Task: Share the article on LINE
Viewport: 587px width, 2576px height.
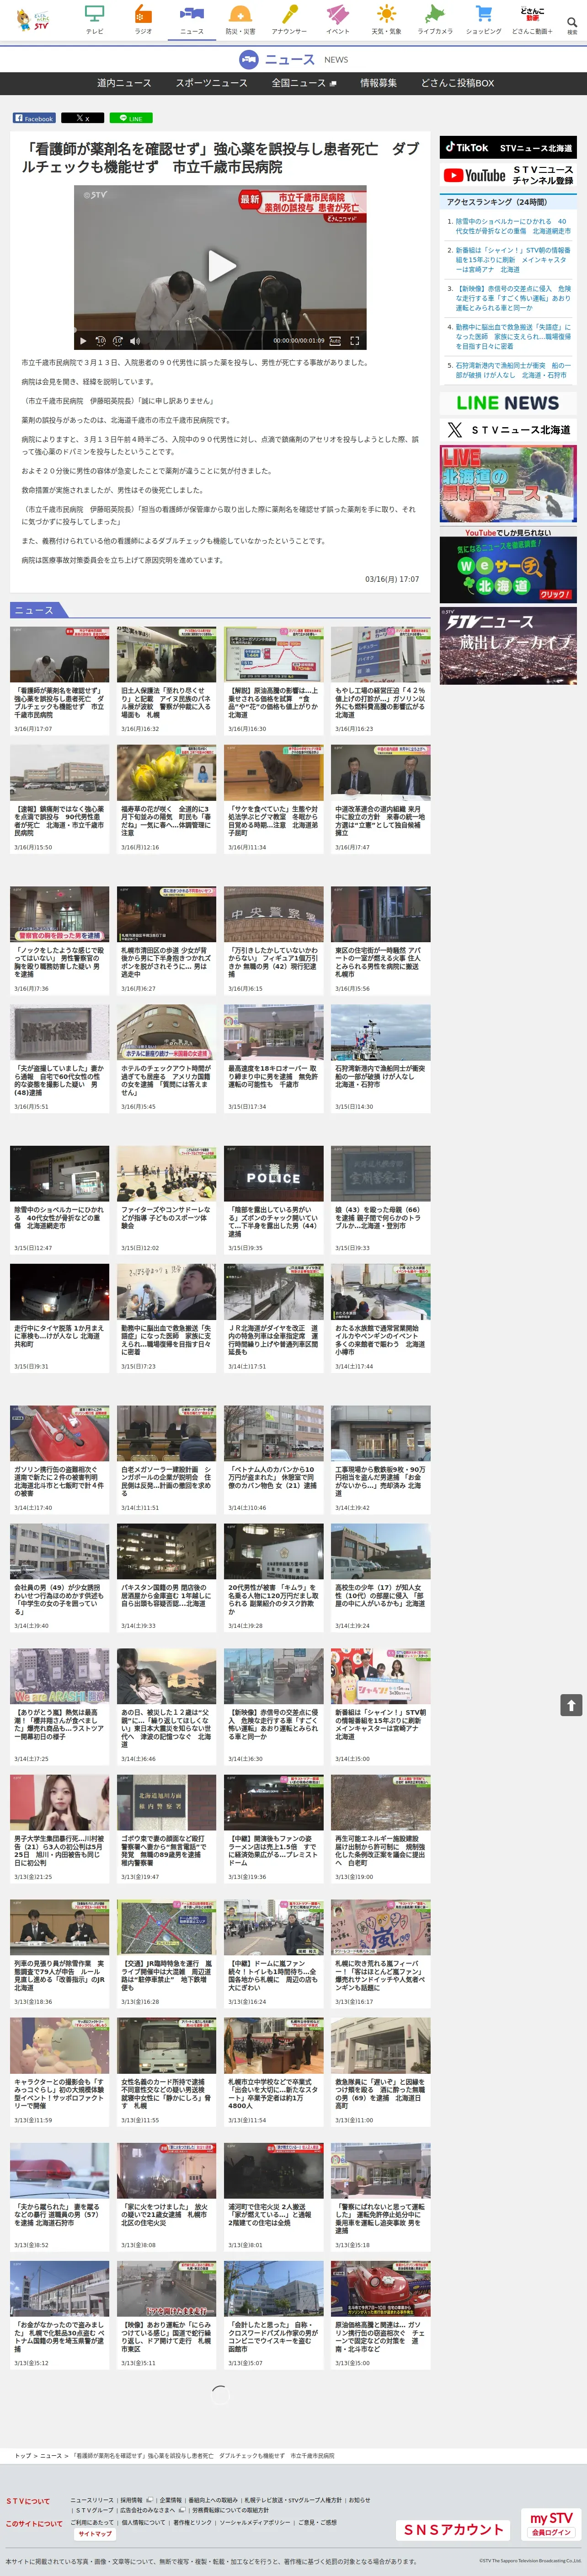Action: tap(131, 118)
